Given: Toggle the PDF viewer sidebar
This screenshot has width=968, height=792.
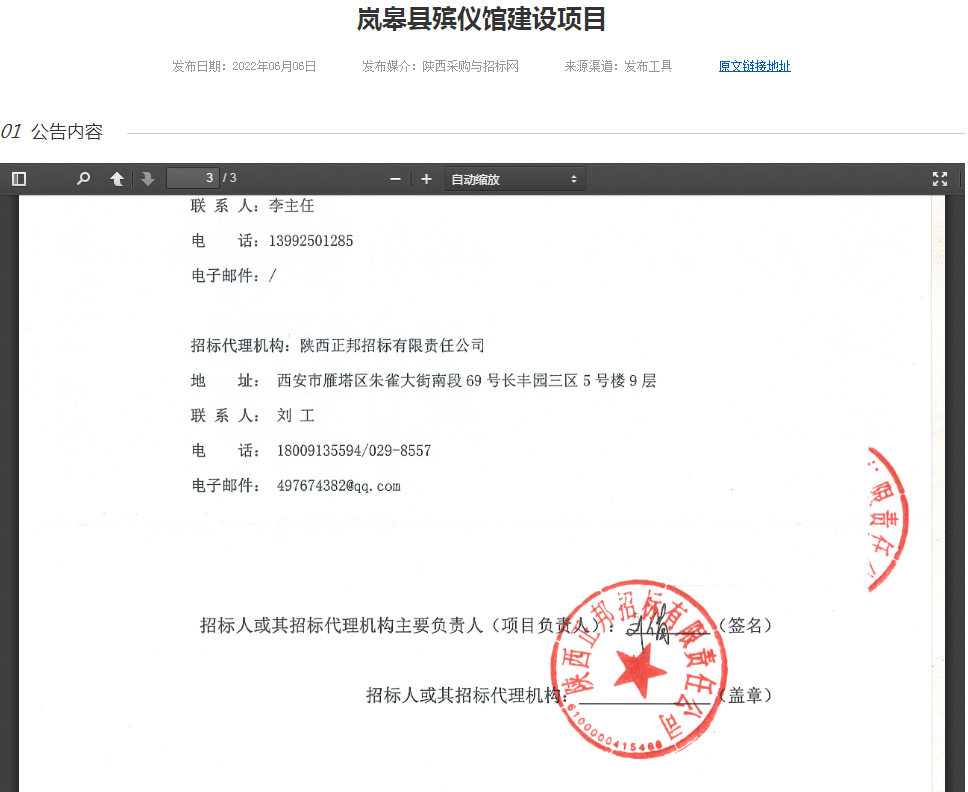Looking at the screenshot, I should pyautogui.click(x=19, y=179).
